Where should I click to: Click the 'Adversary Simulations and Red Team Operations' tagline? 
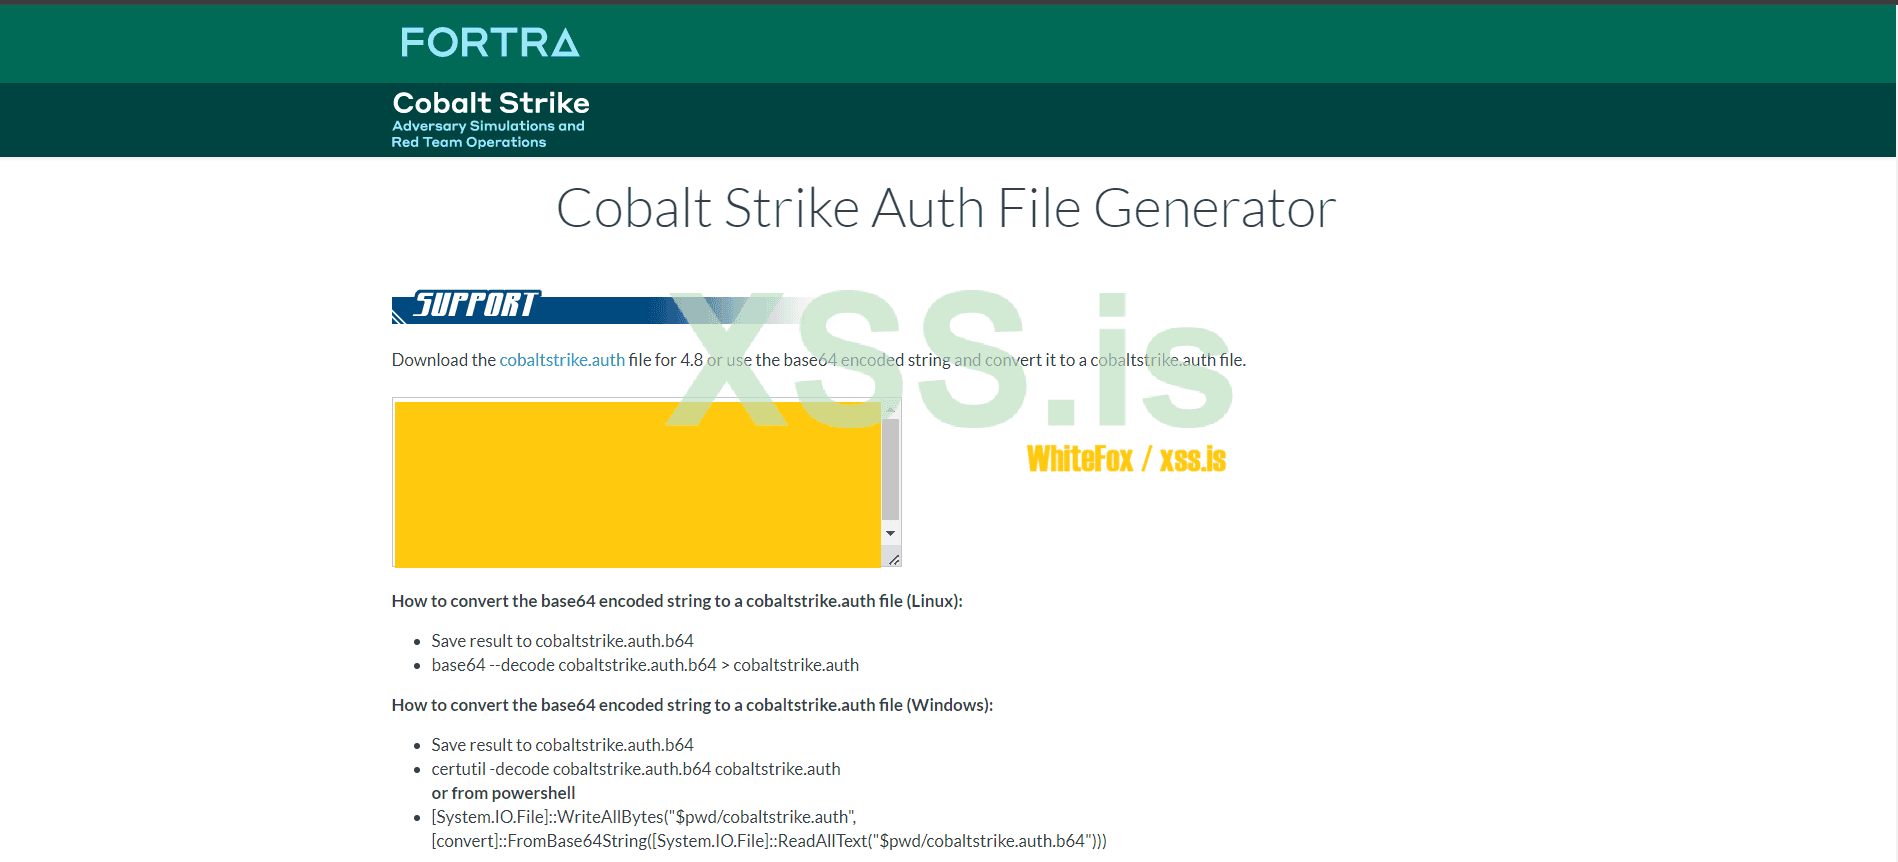coord(488,134)
